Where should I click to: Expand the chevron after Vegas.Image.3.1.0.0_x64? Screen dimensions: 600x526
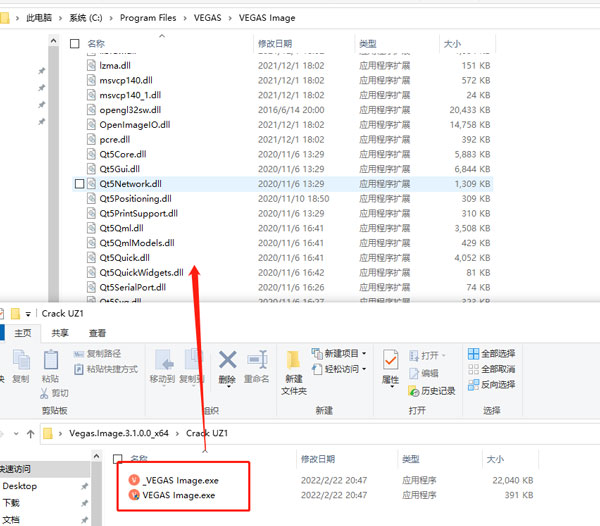pyautogui.click(x=177, y=433)
